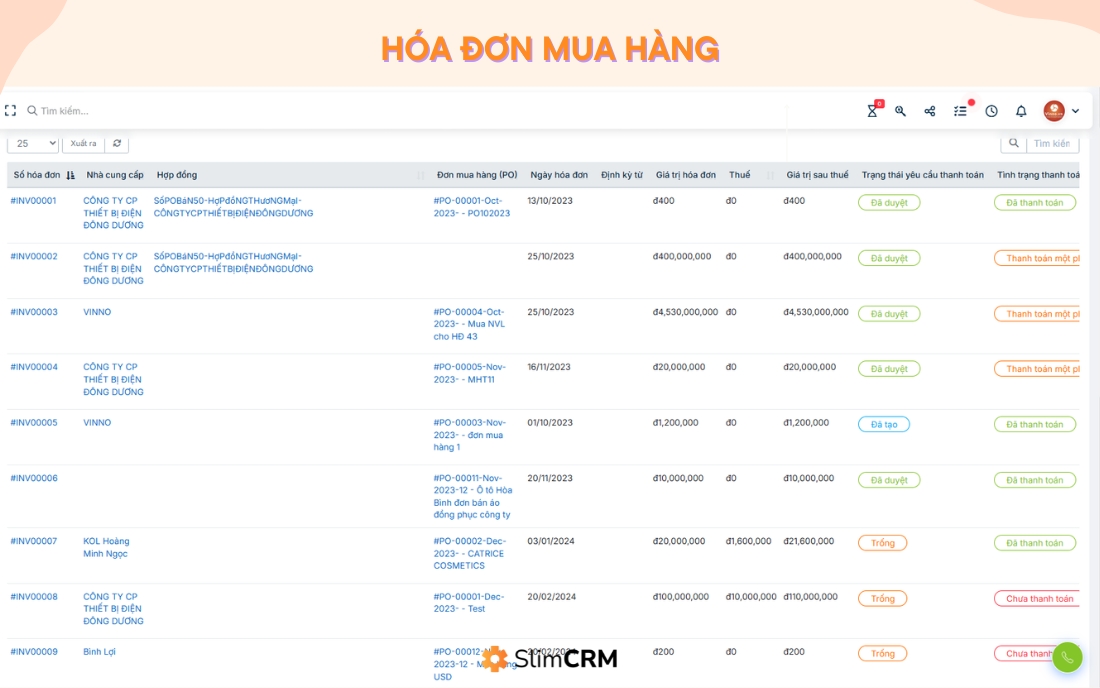This screenshot has width=1100, height=688.
Task: Open invoice #INV00006
Action: pos(34,478)
